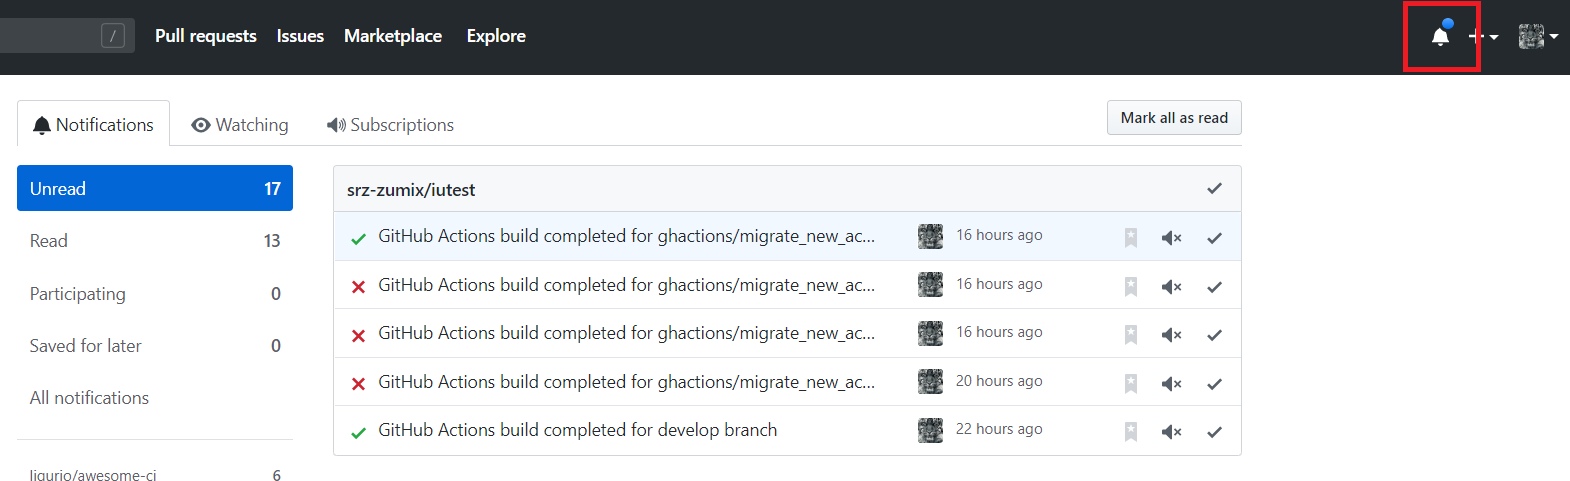Mark the 20 hours ago notification read
1570x481 pixels.
(1214, 383)
